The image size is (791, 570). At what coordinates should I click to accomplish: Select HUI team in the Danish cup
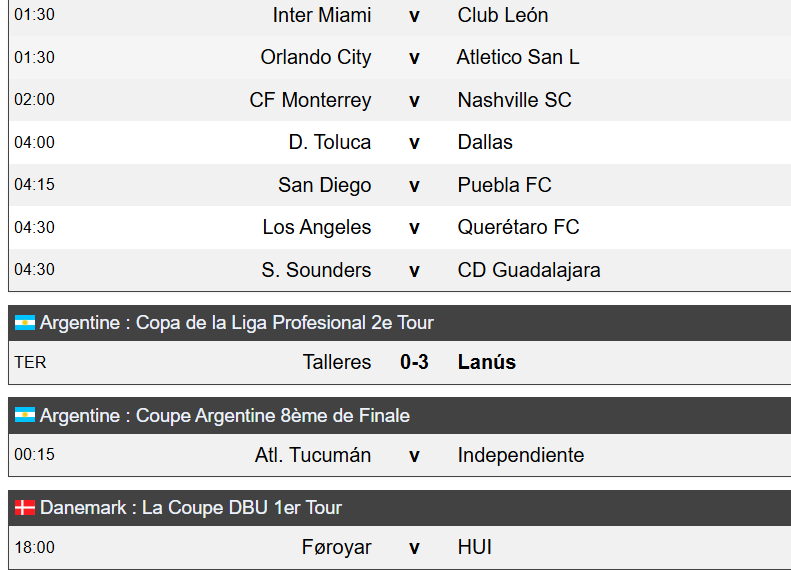coord(475,547)
